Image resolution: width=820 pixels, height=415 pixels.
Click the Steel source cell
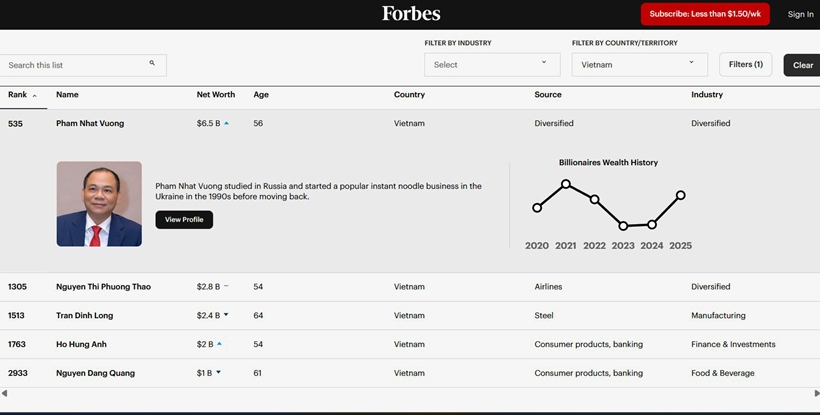[544, 315]
